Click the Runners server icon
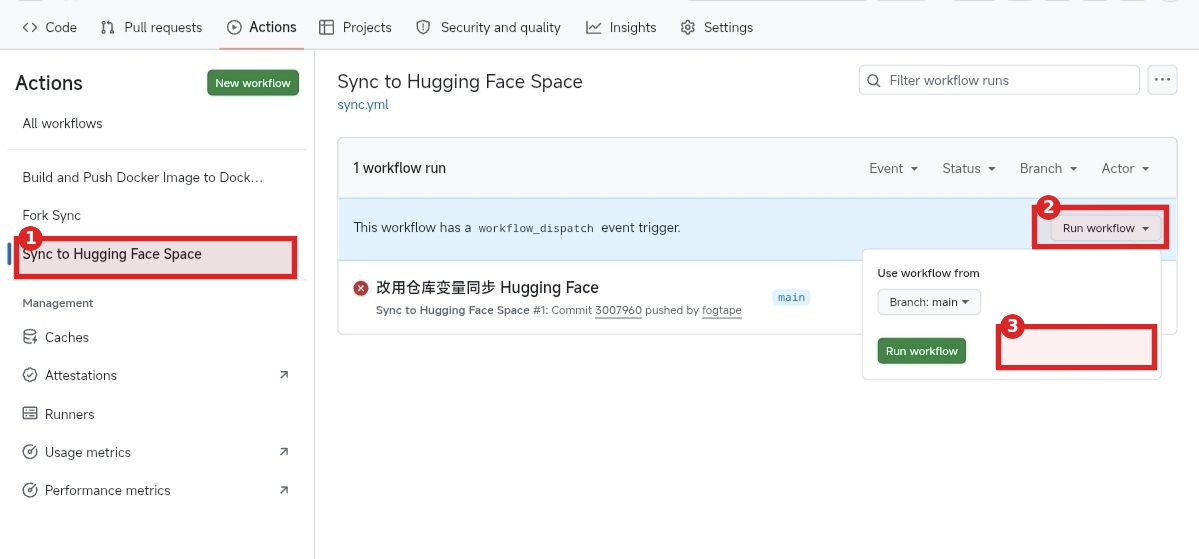The image size is (1199, 559). [30, 414]
